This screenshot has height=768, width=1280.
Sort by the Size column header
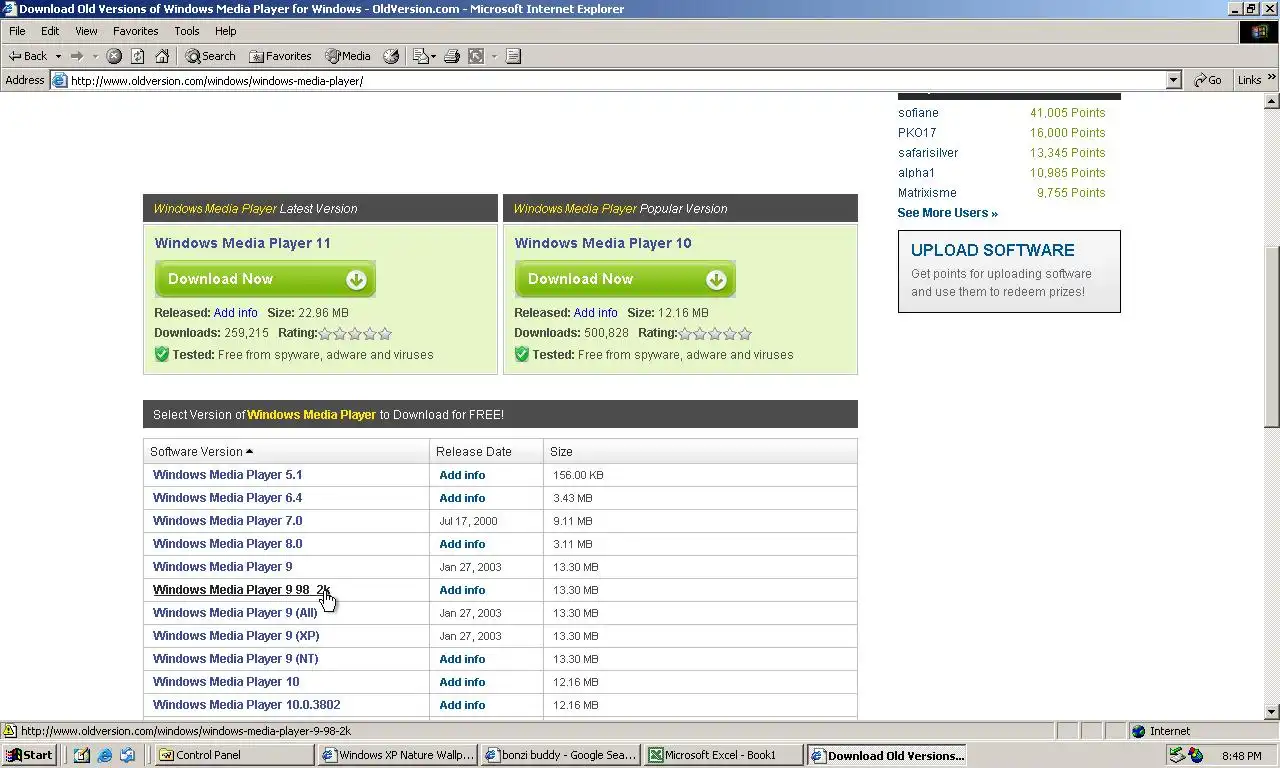(561, 451)
